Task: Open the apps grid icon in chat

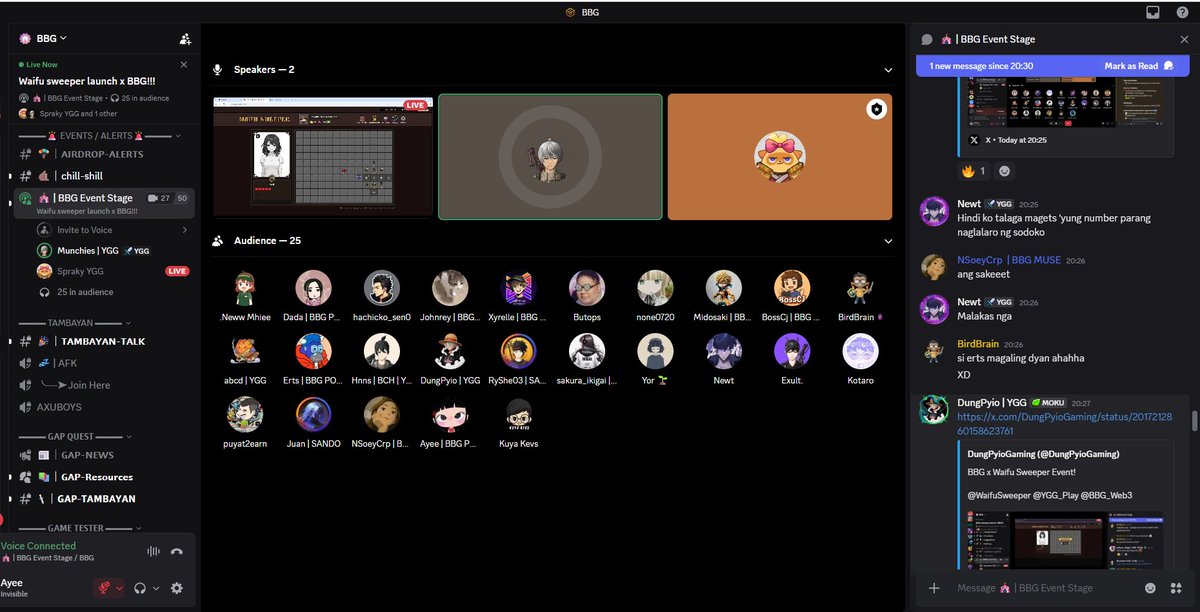Action: point(1175,588)
